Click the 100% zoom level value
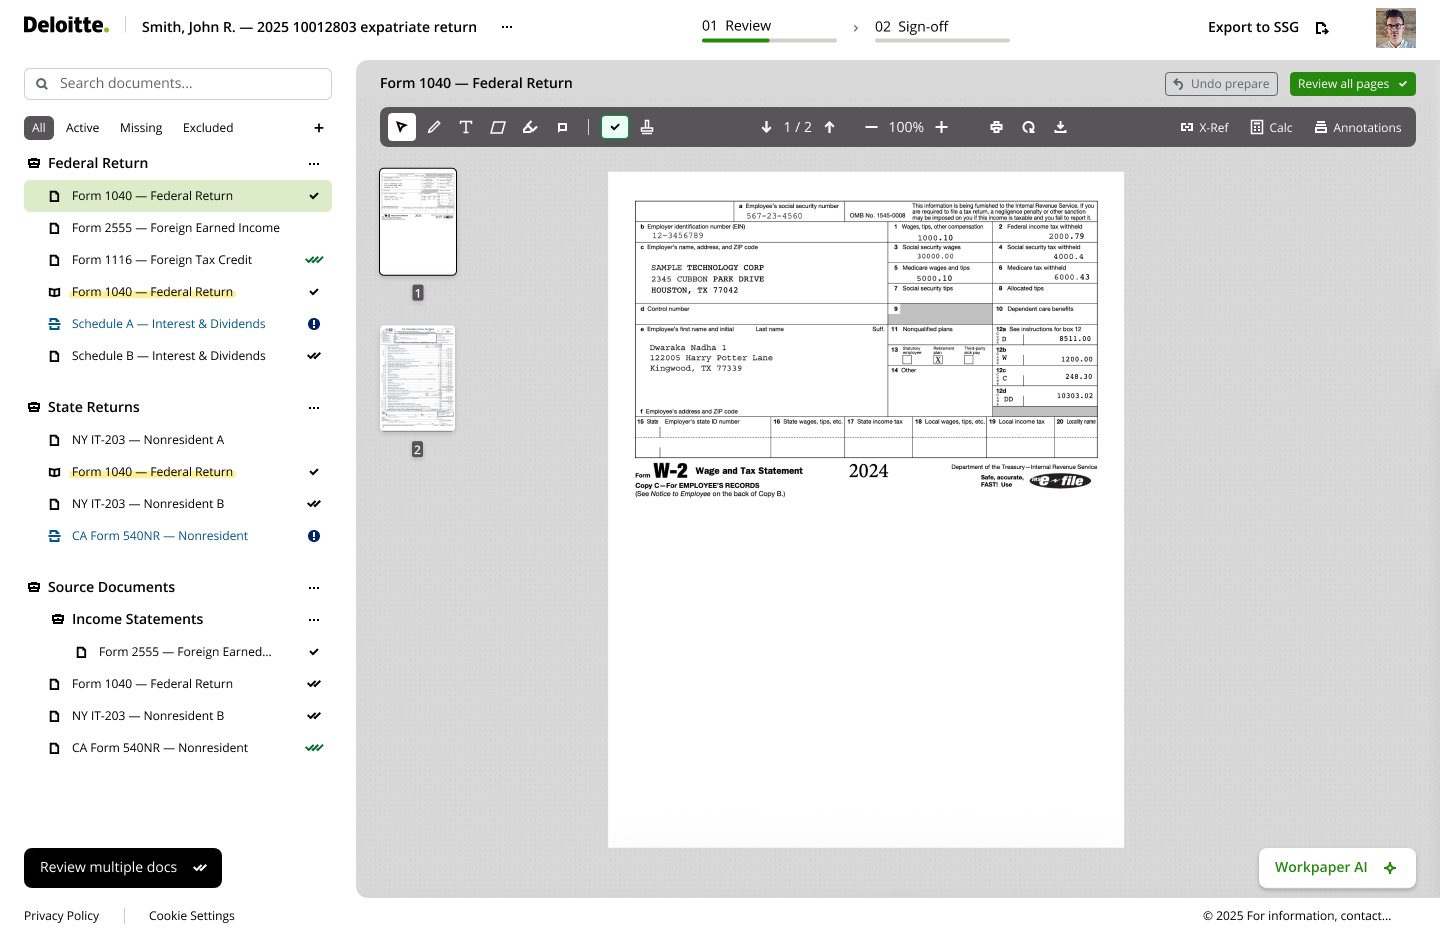Viewport: 1440px width, 932px height. click(x=906, y=127)
